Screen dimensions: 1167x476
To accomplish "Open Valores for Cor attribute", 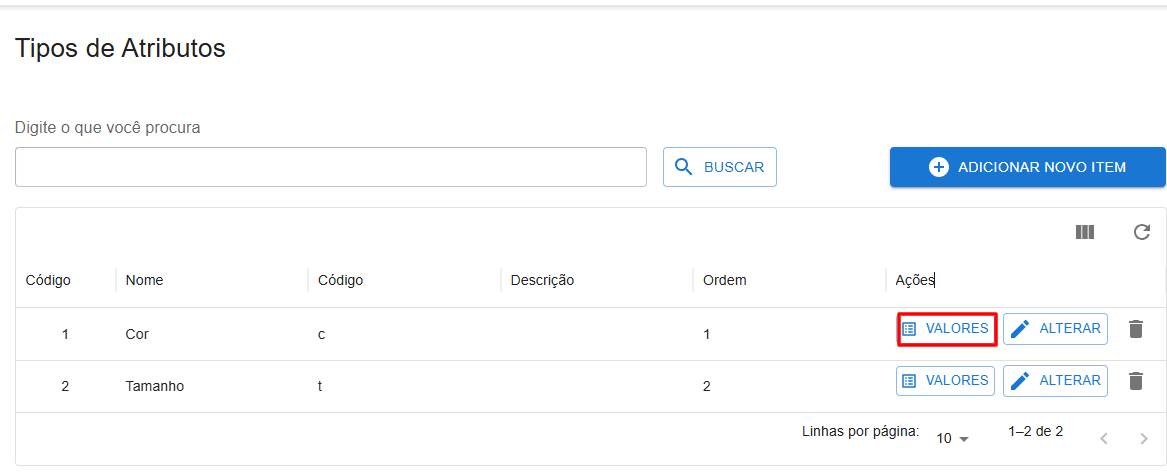I will [946, 329].
